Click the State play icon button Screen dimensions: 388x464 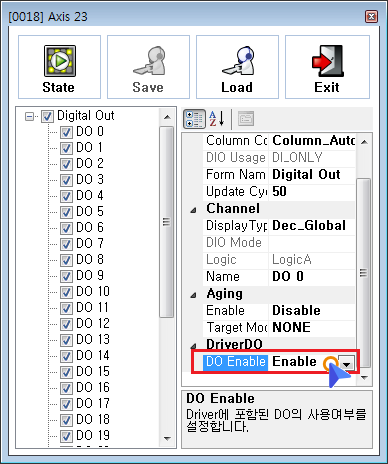59,67
